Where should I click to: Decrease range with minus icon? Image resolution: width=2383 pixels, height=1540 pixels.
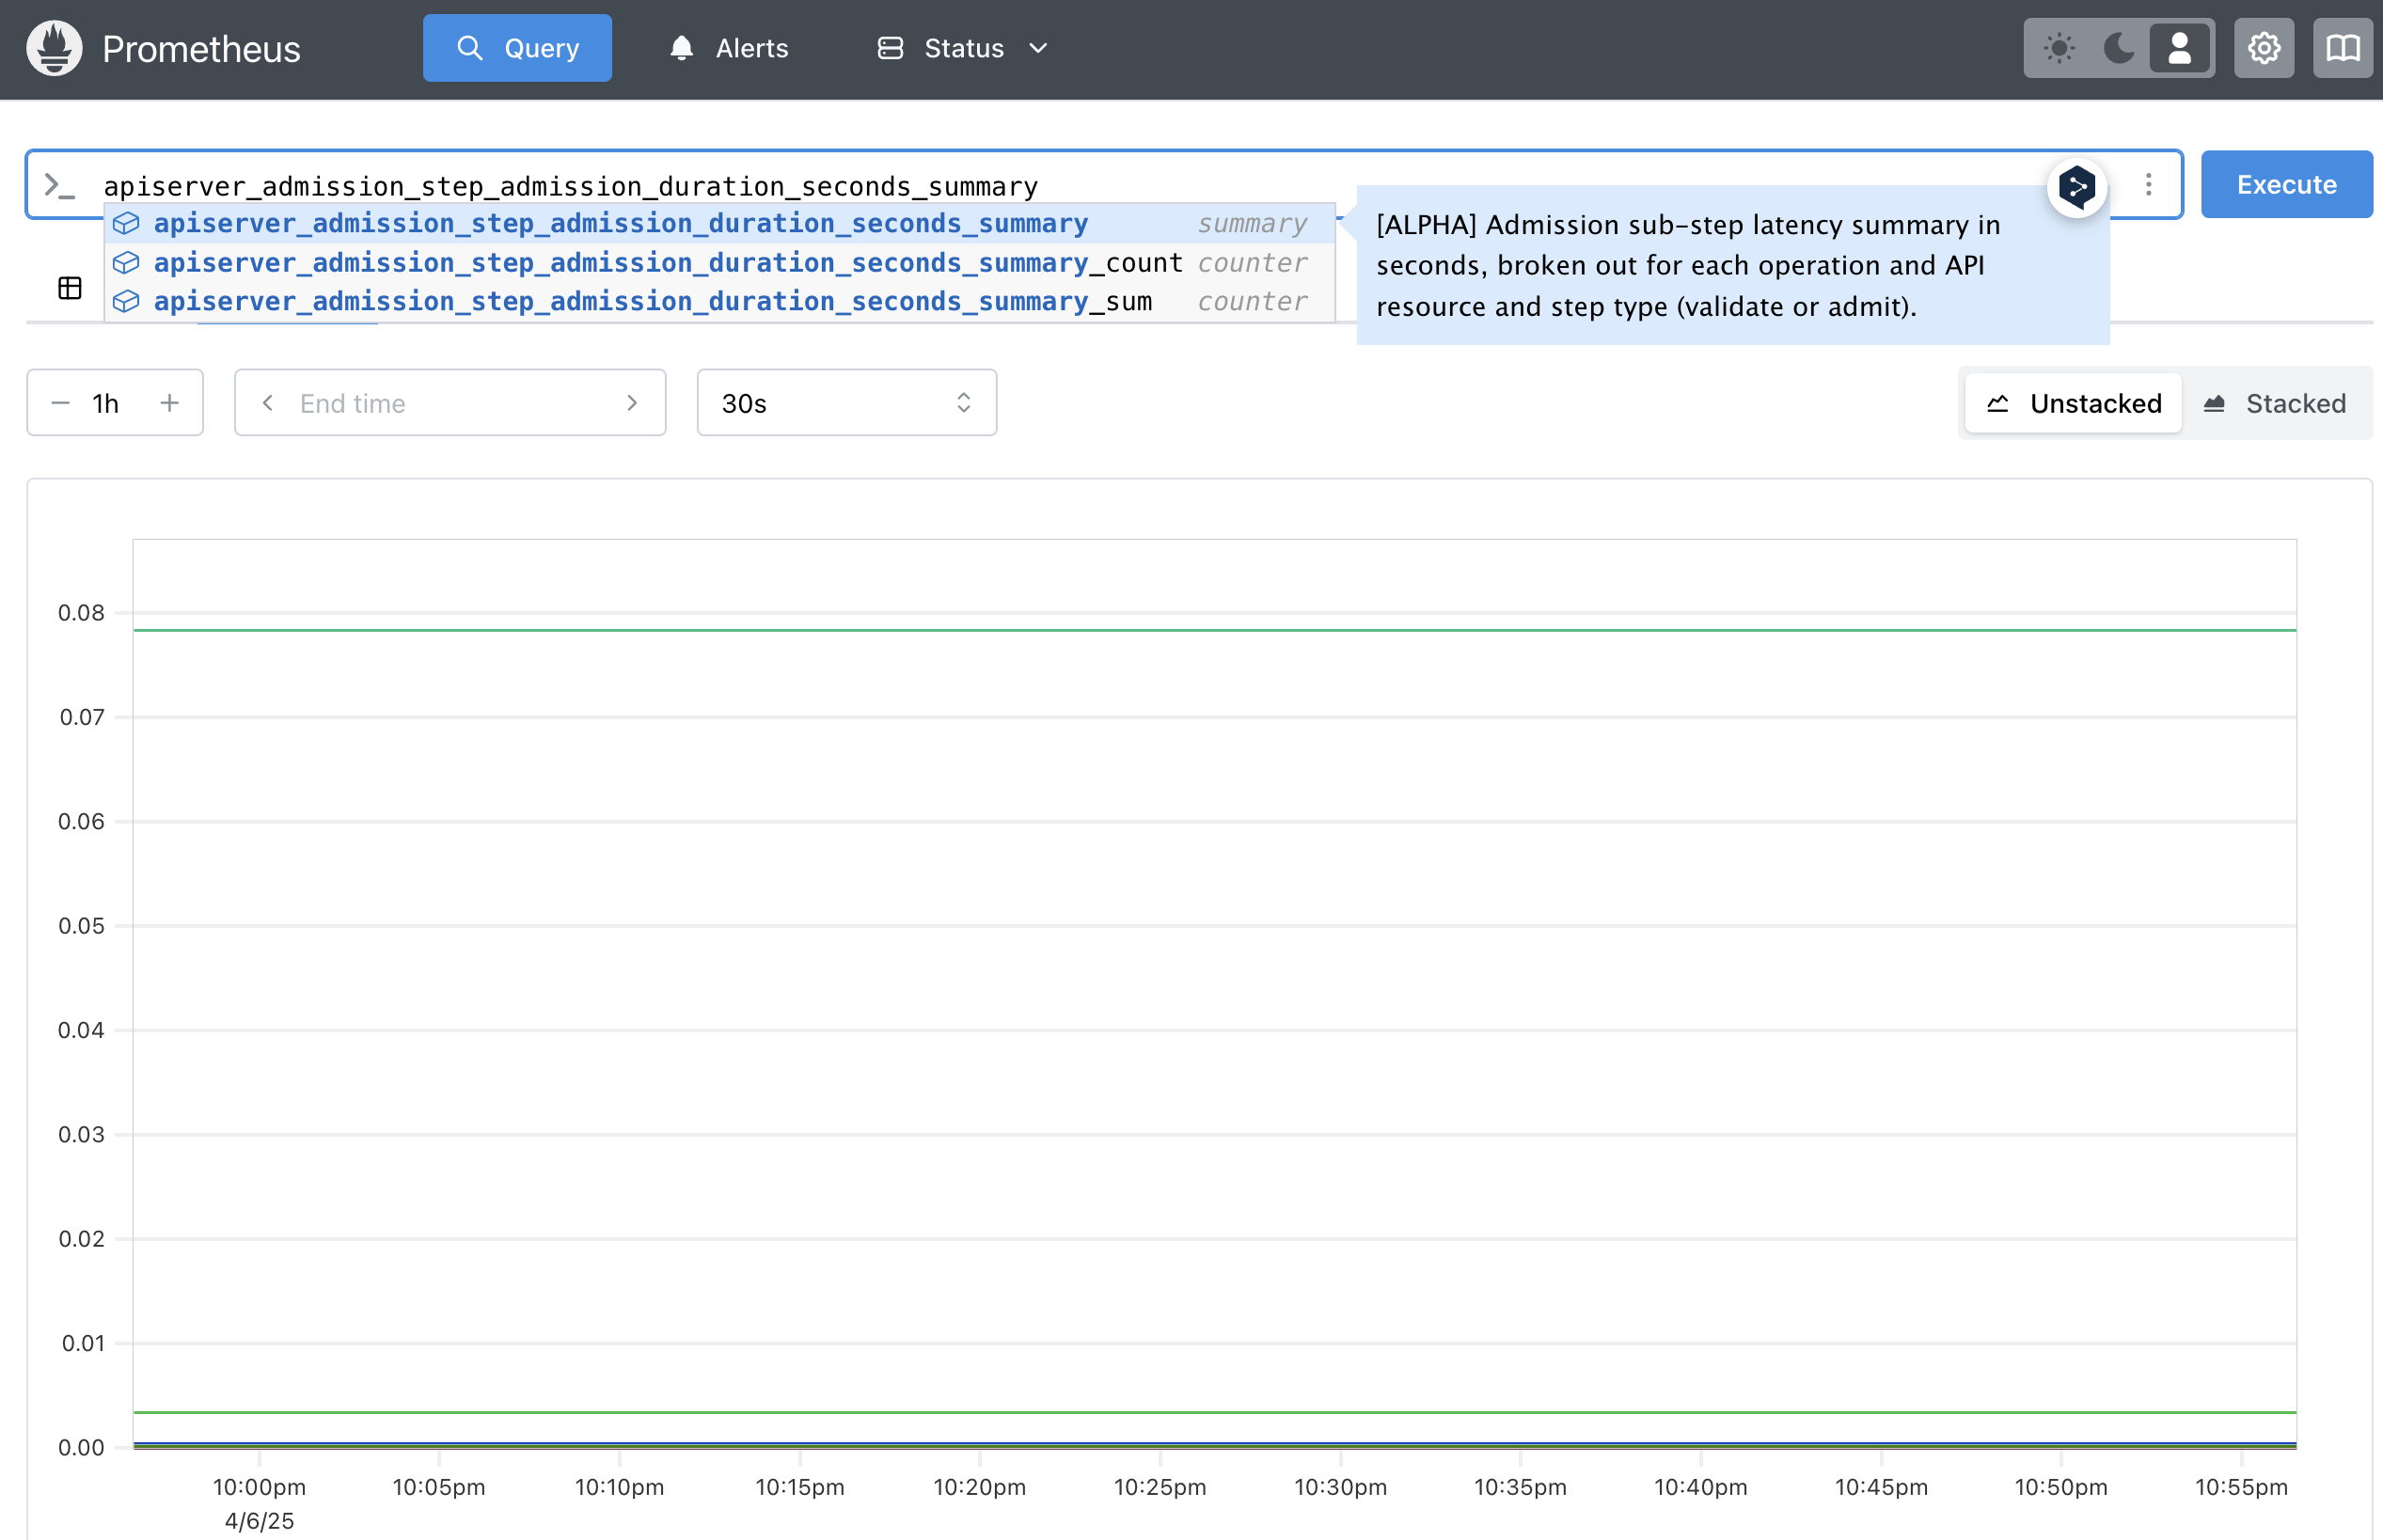[61, 403]
